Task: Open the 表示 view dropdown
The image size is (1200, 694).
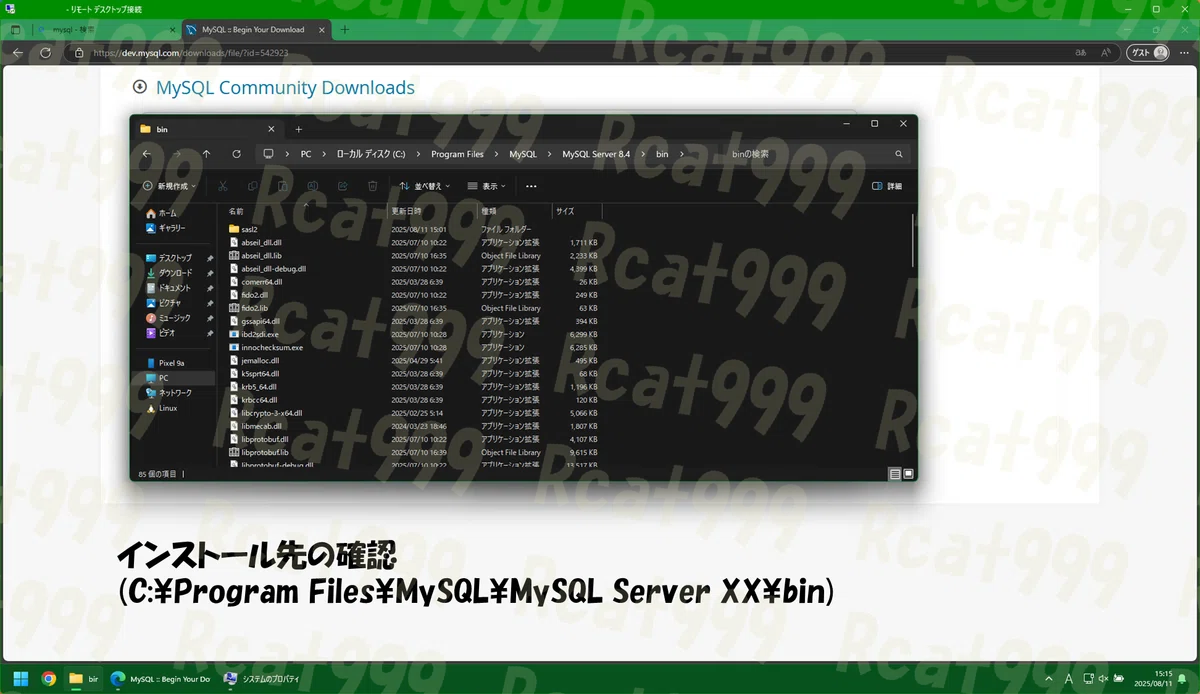Action: (x=486, y=186)
